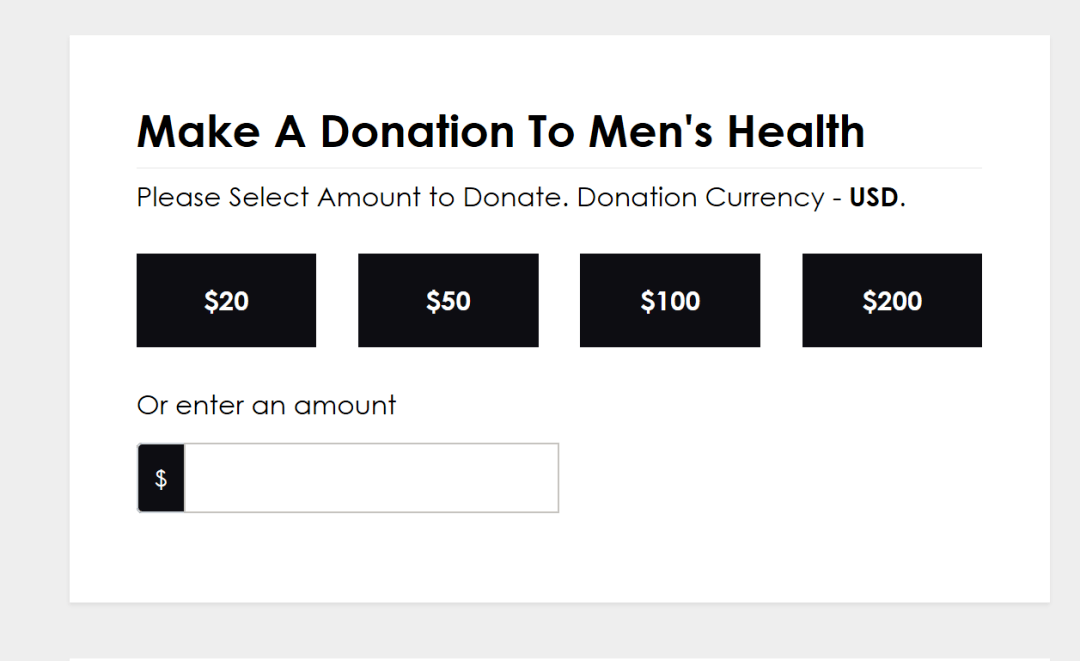Click the custom amount input field
The image size is (1080, 661).
[x=370, y=478]
